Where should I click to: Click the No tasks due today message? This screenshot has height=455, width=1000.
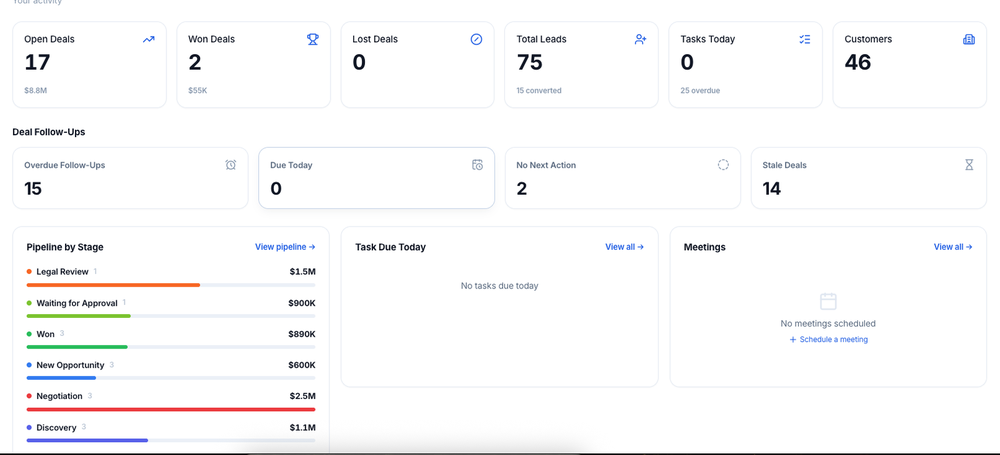pyautogui.click(x=499, y=286)
